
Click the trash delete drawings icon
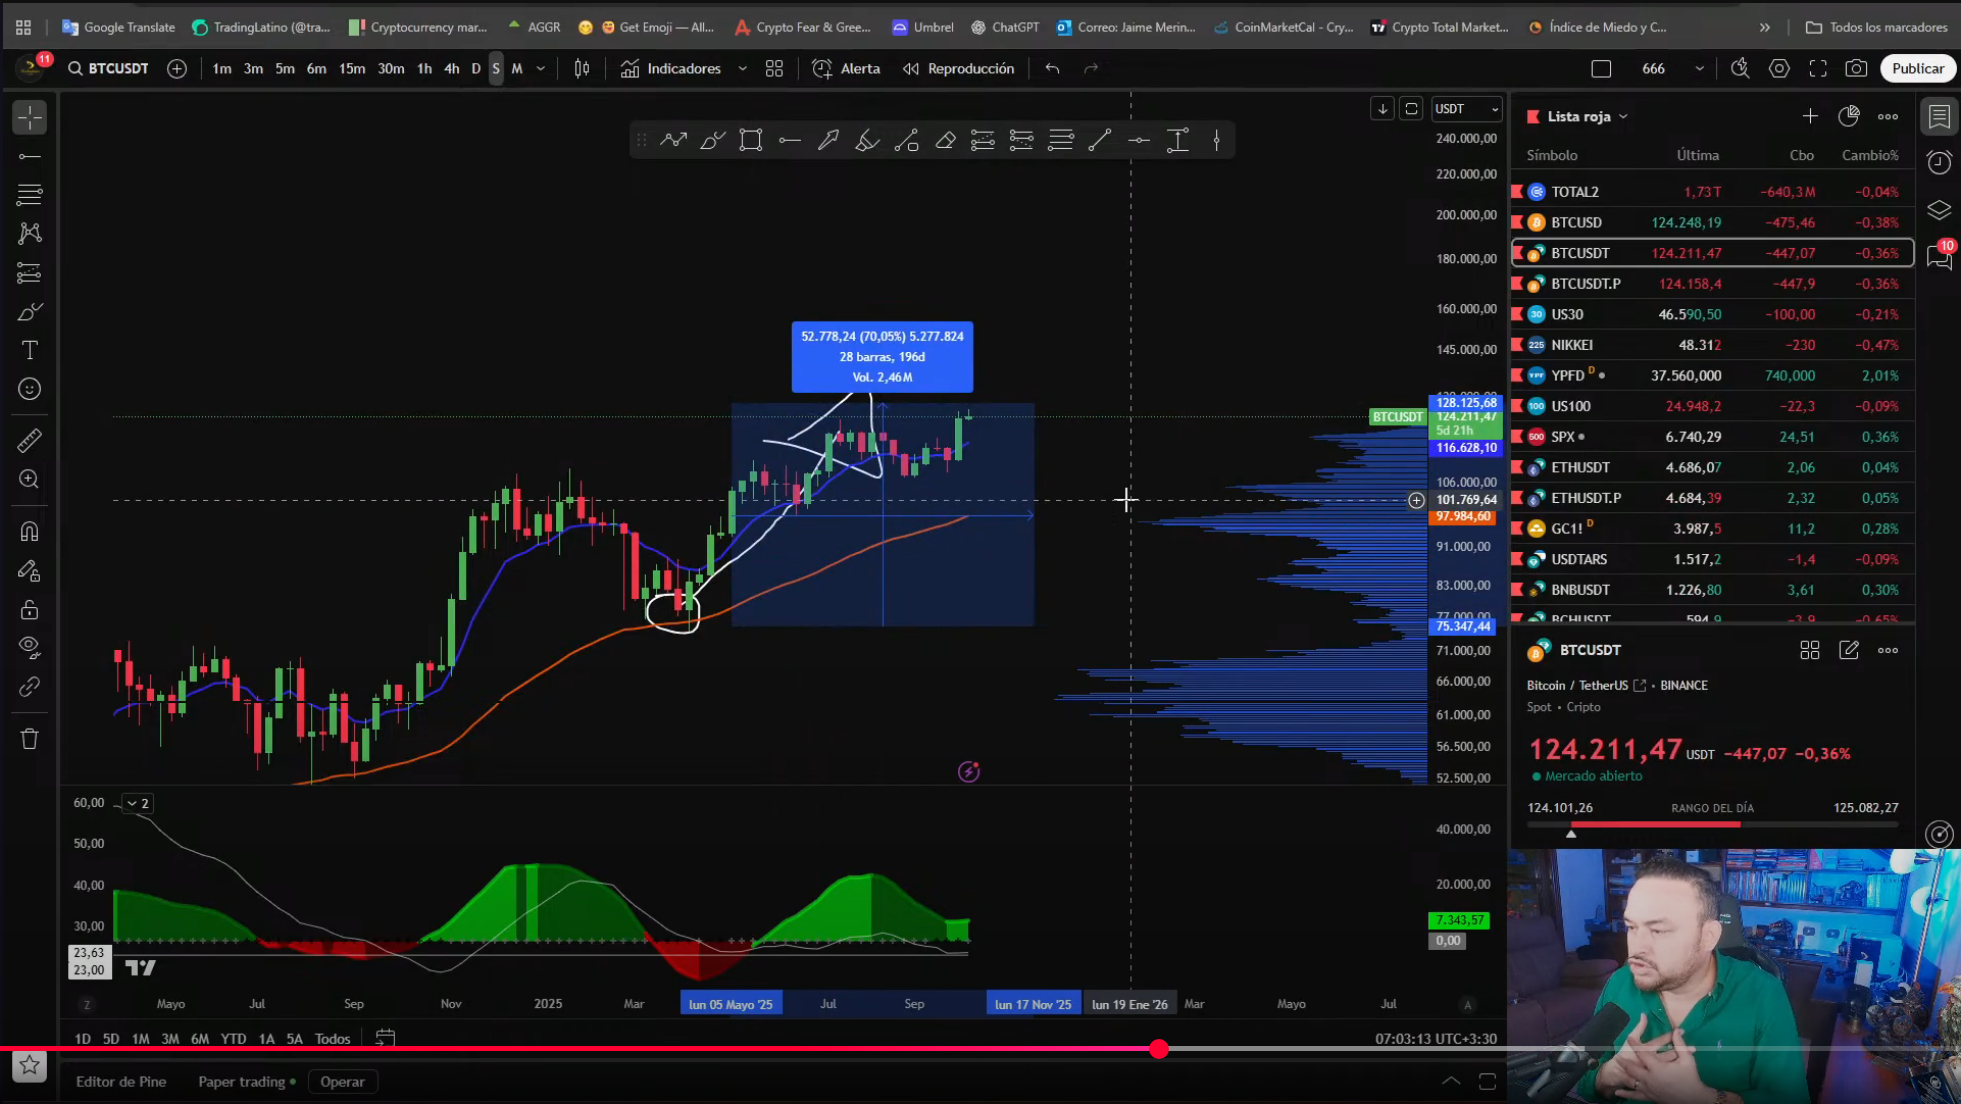[30, 739]
